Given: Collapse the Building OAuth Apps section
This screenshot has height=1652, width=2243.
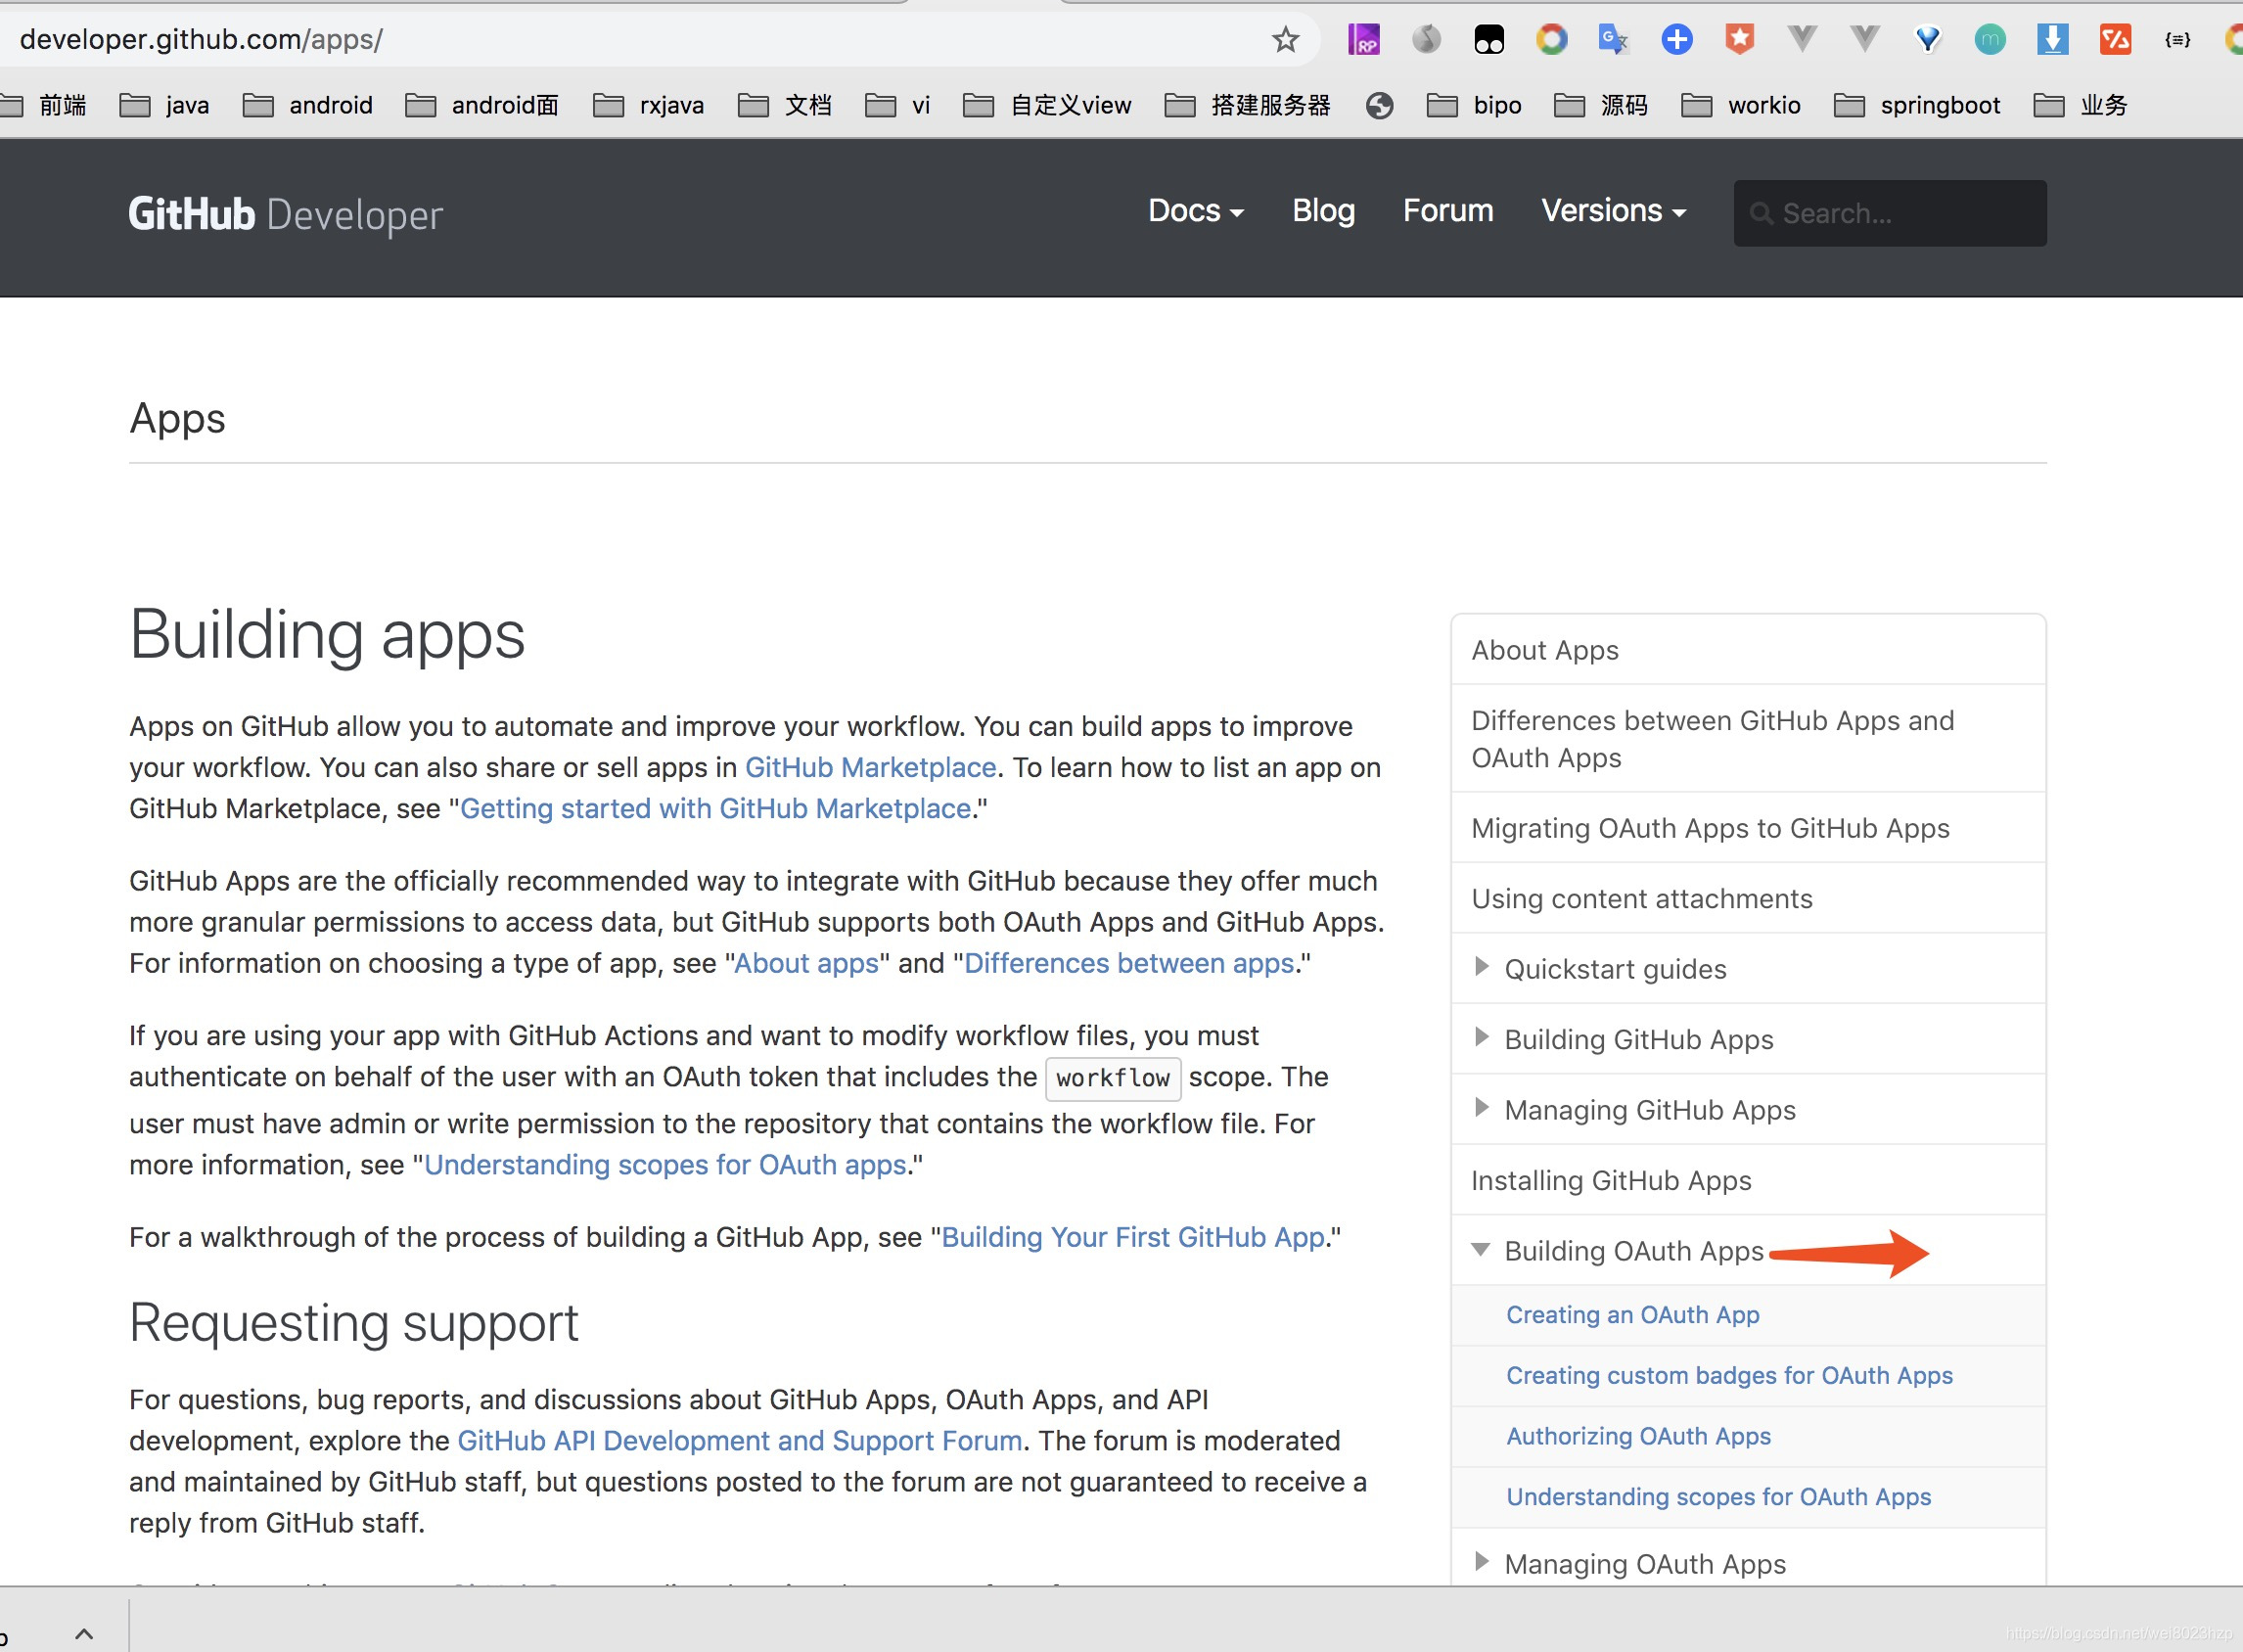Looking at the screenshot, I should [x=1481, y=1249].
